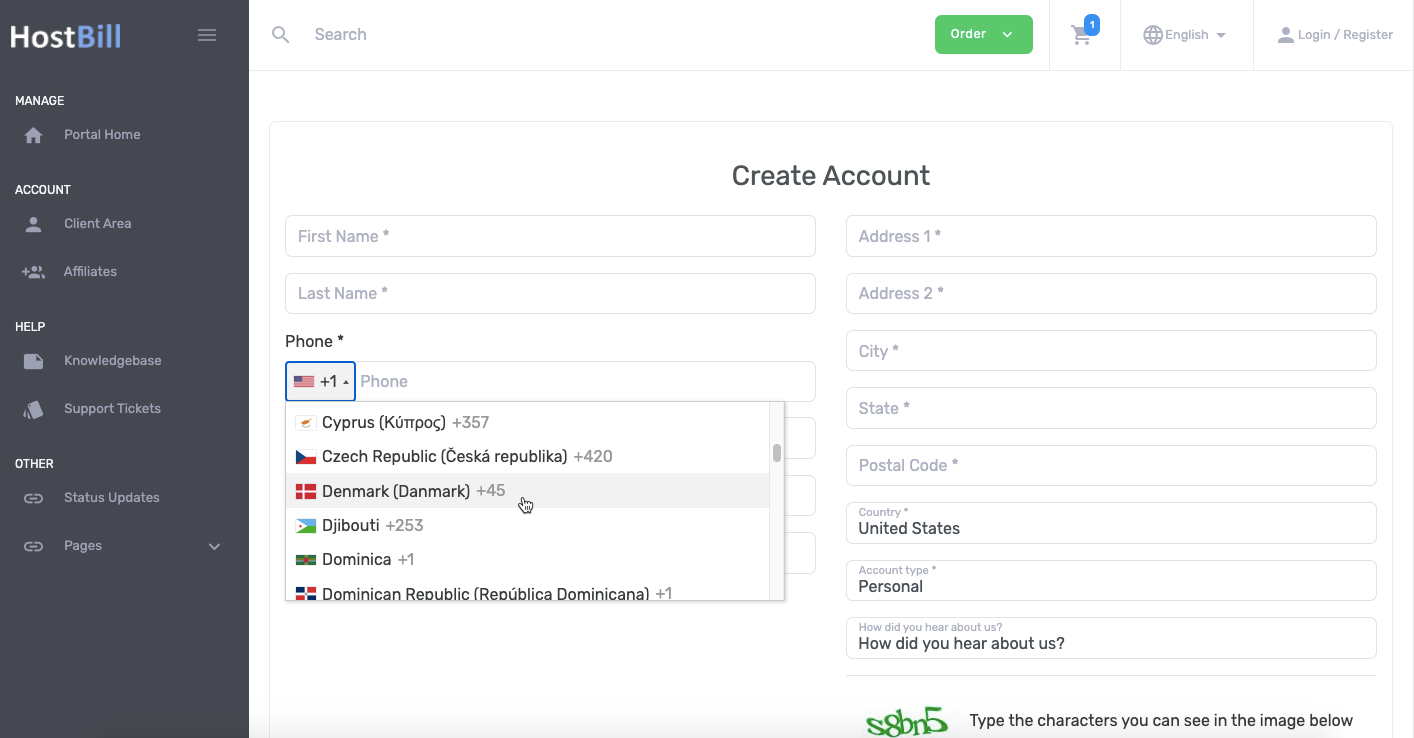Image resolution: width=1414 pixels, height=738 pixels.
Task: Click the Login / Register link
Action: tap(1345, 34)
